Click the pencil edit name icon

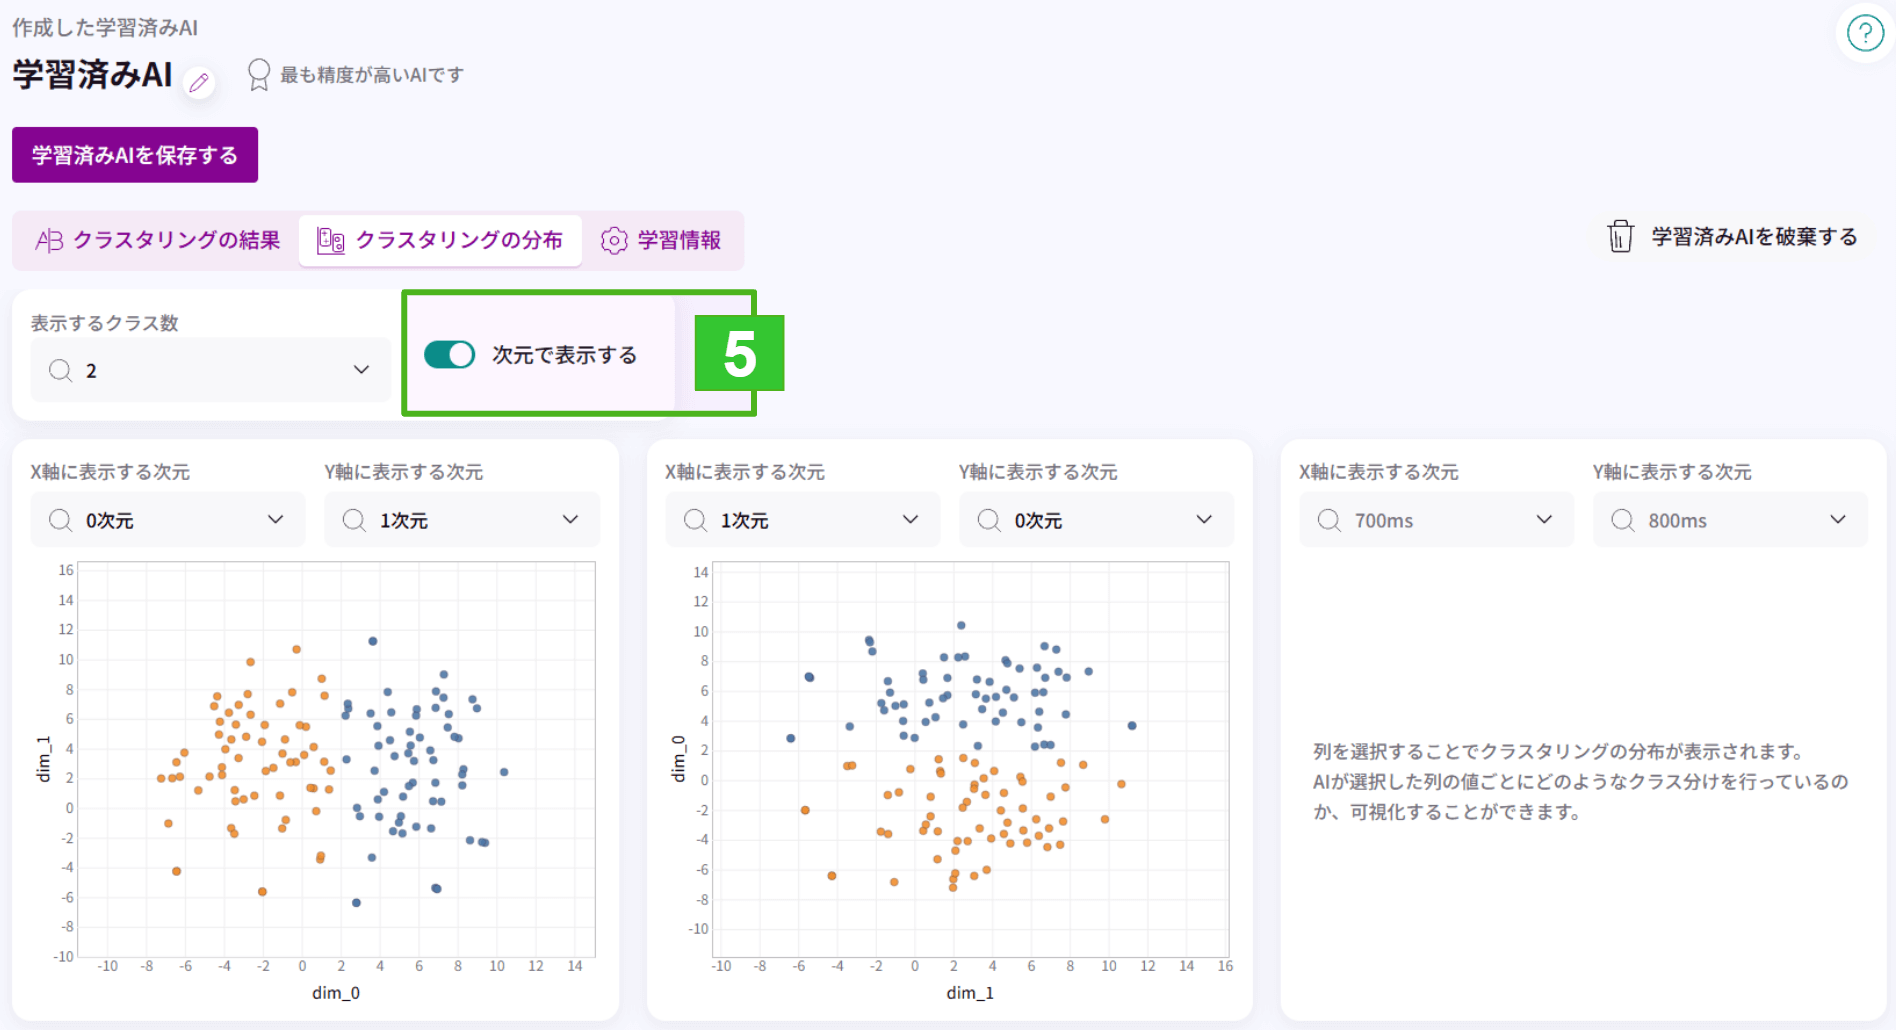point(199,82)
